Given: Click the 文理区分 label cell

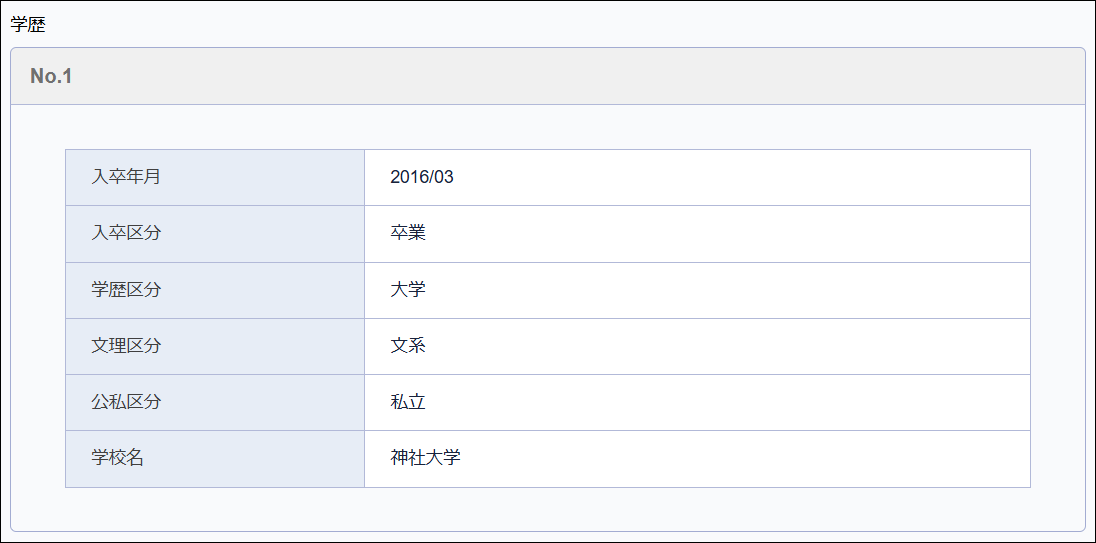Looking at the screenshot, I should point(126,346).
